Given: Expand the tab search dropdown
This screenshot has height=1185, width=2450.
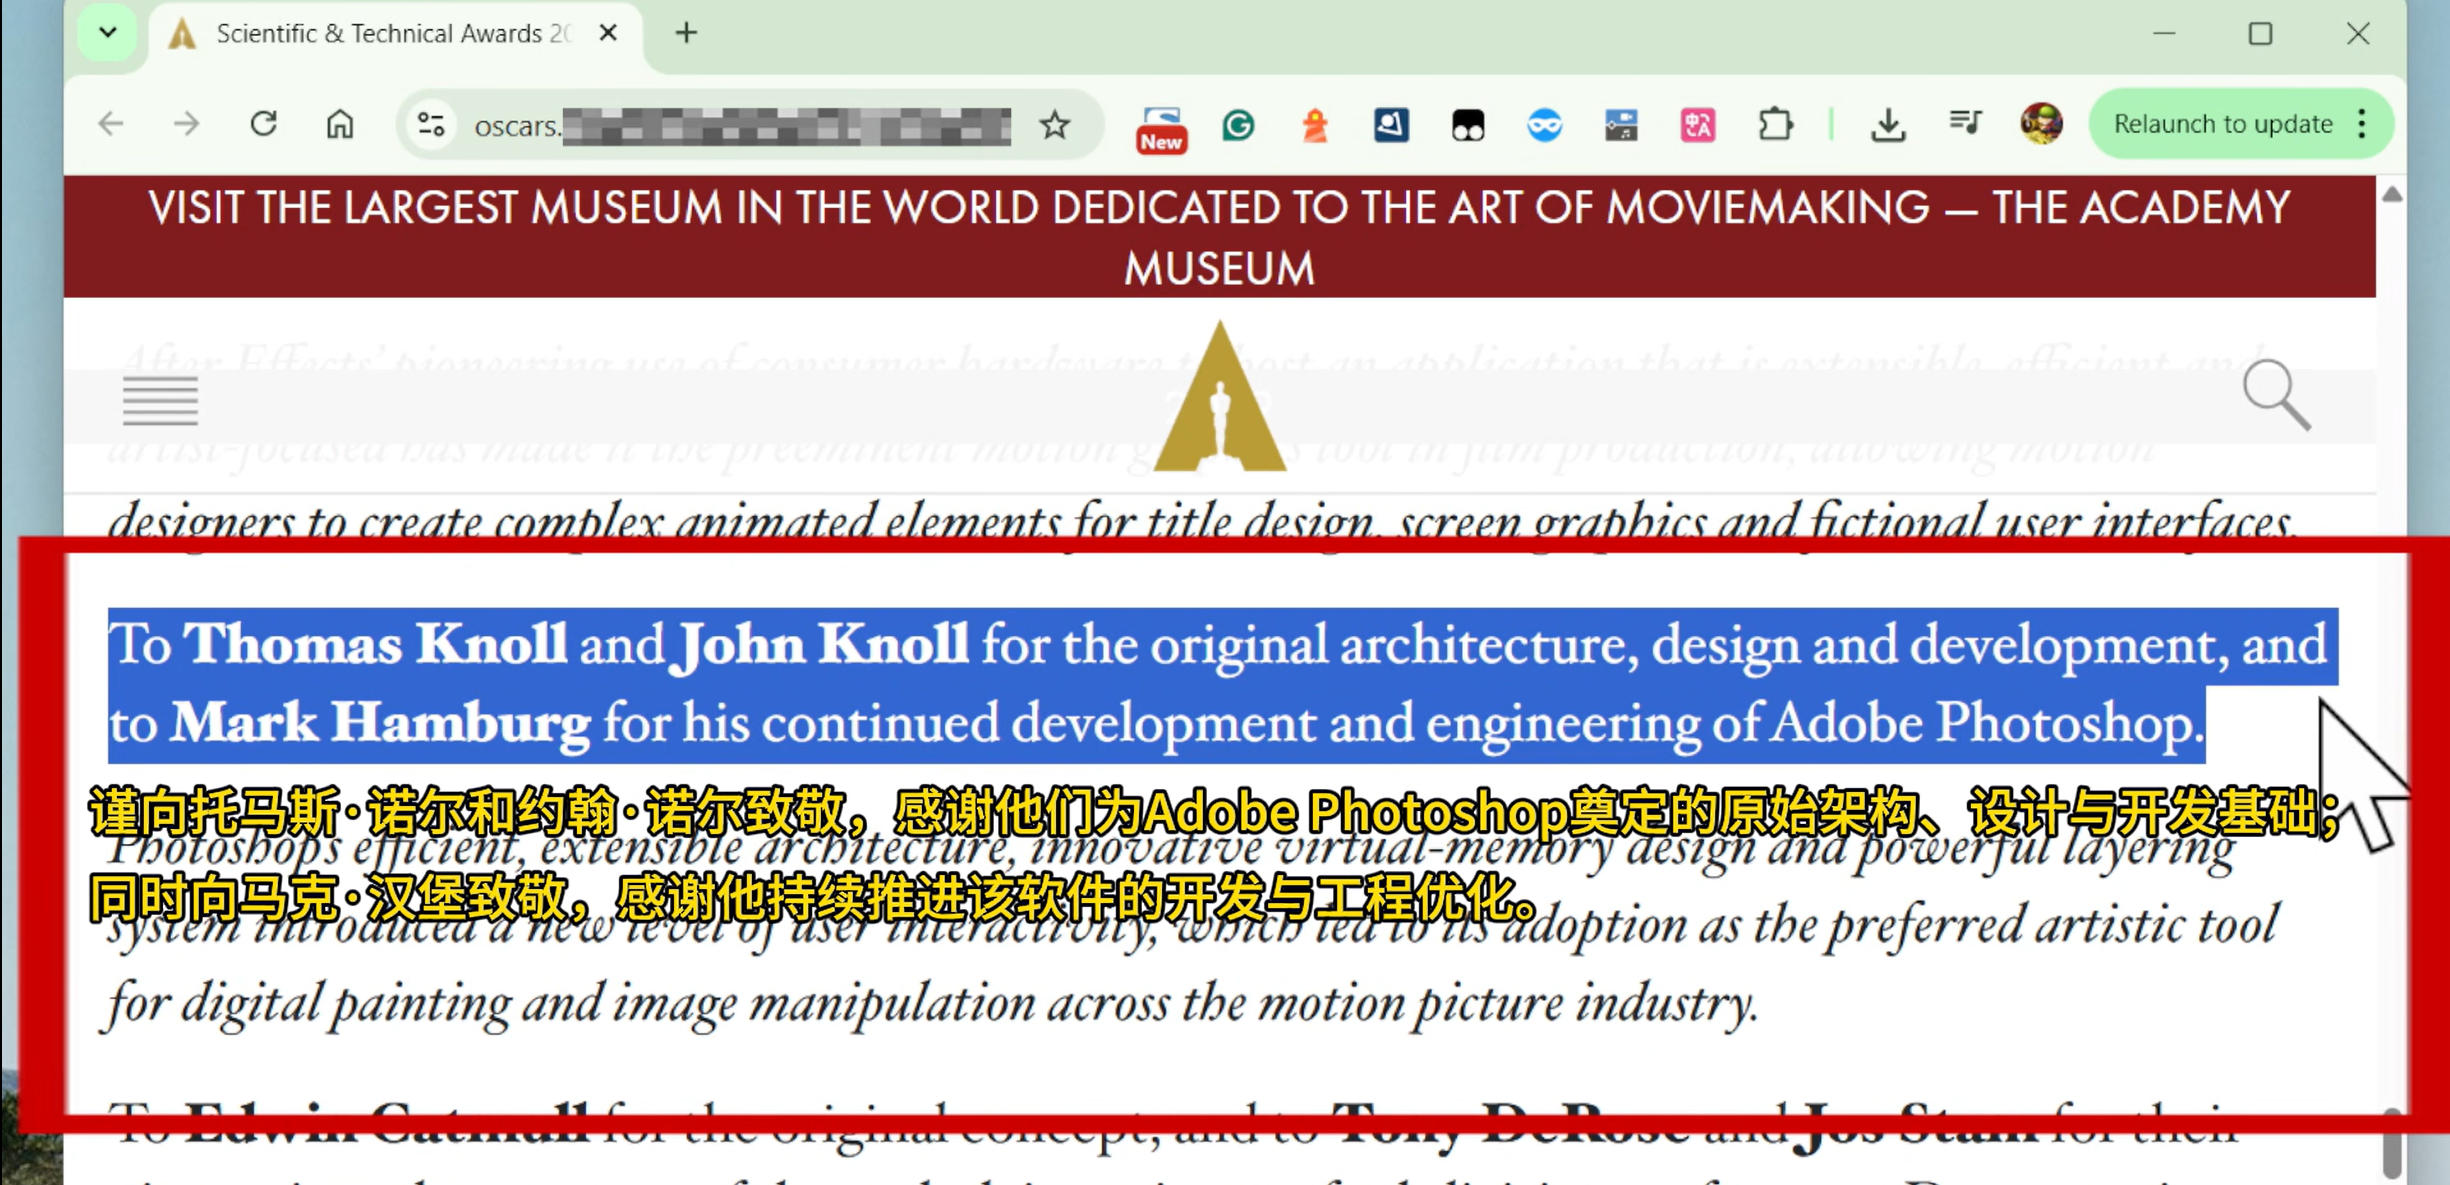Looking at the screenshot, I should [108, 33].
